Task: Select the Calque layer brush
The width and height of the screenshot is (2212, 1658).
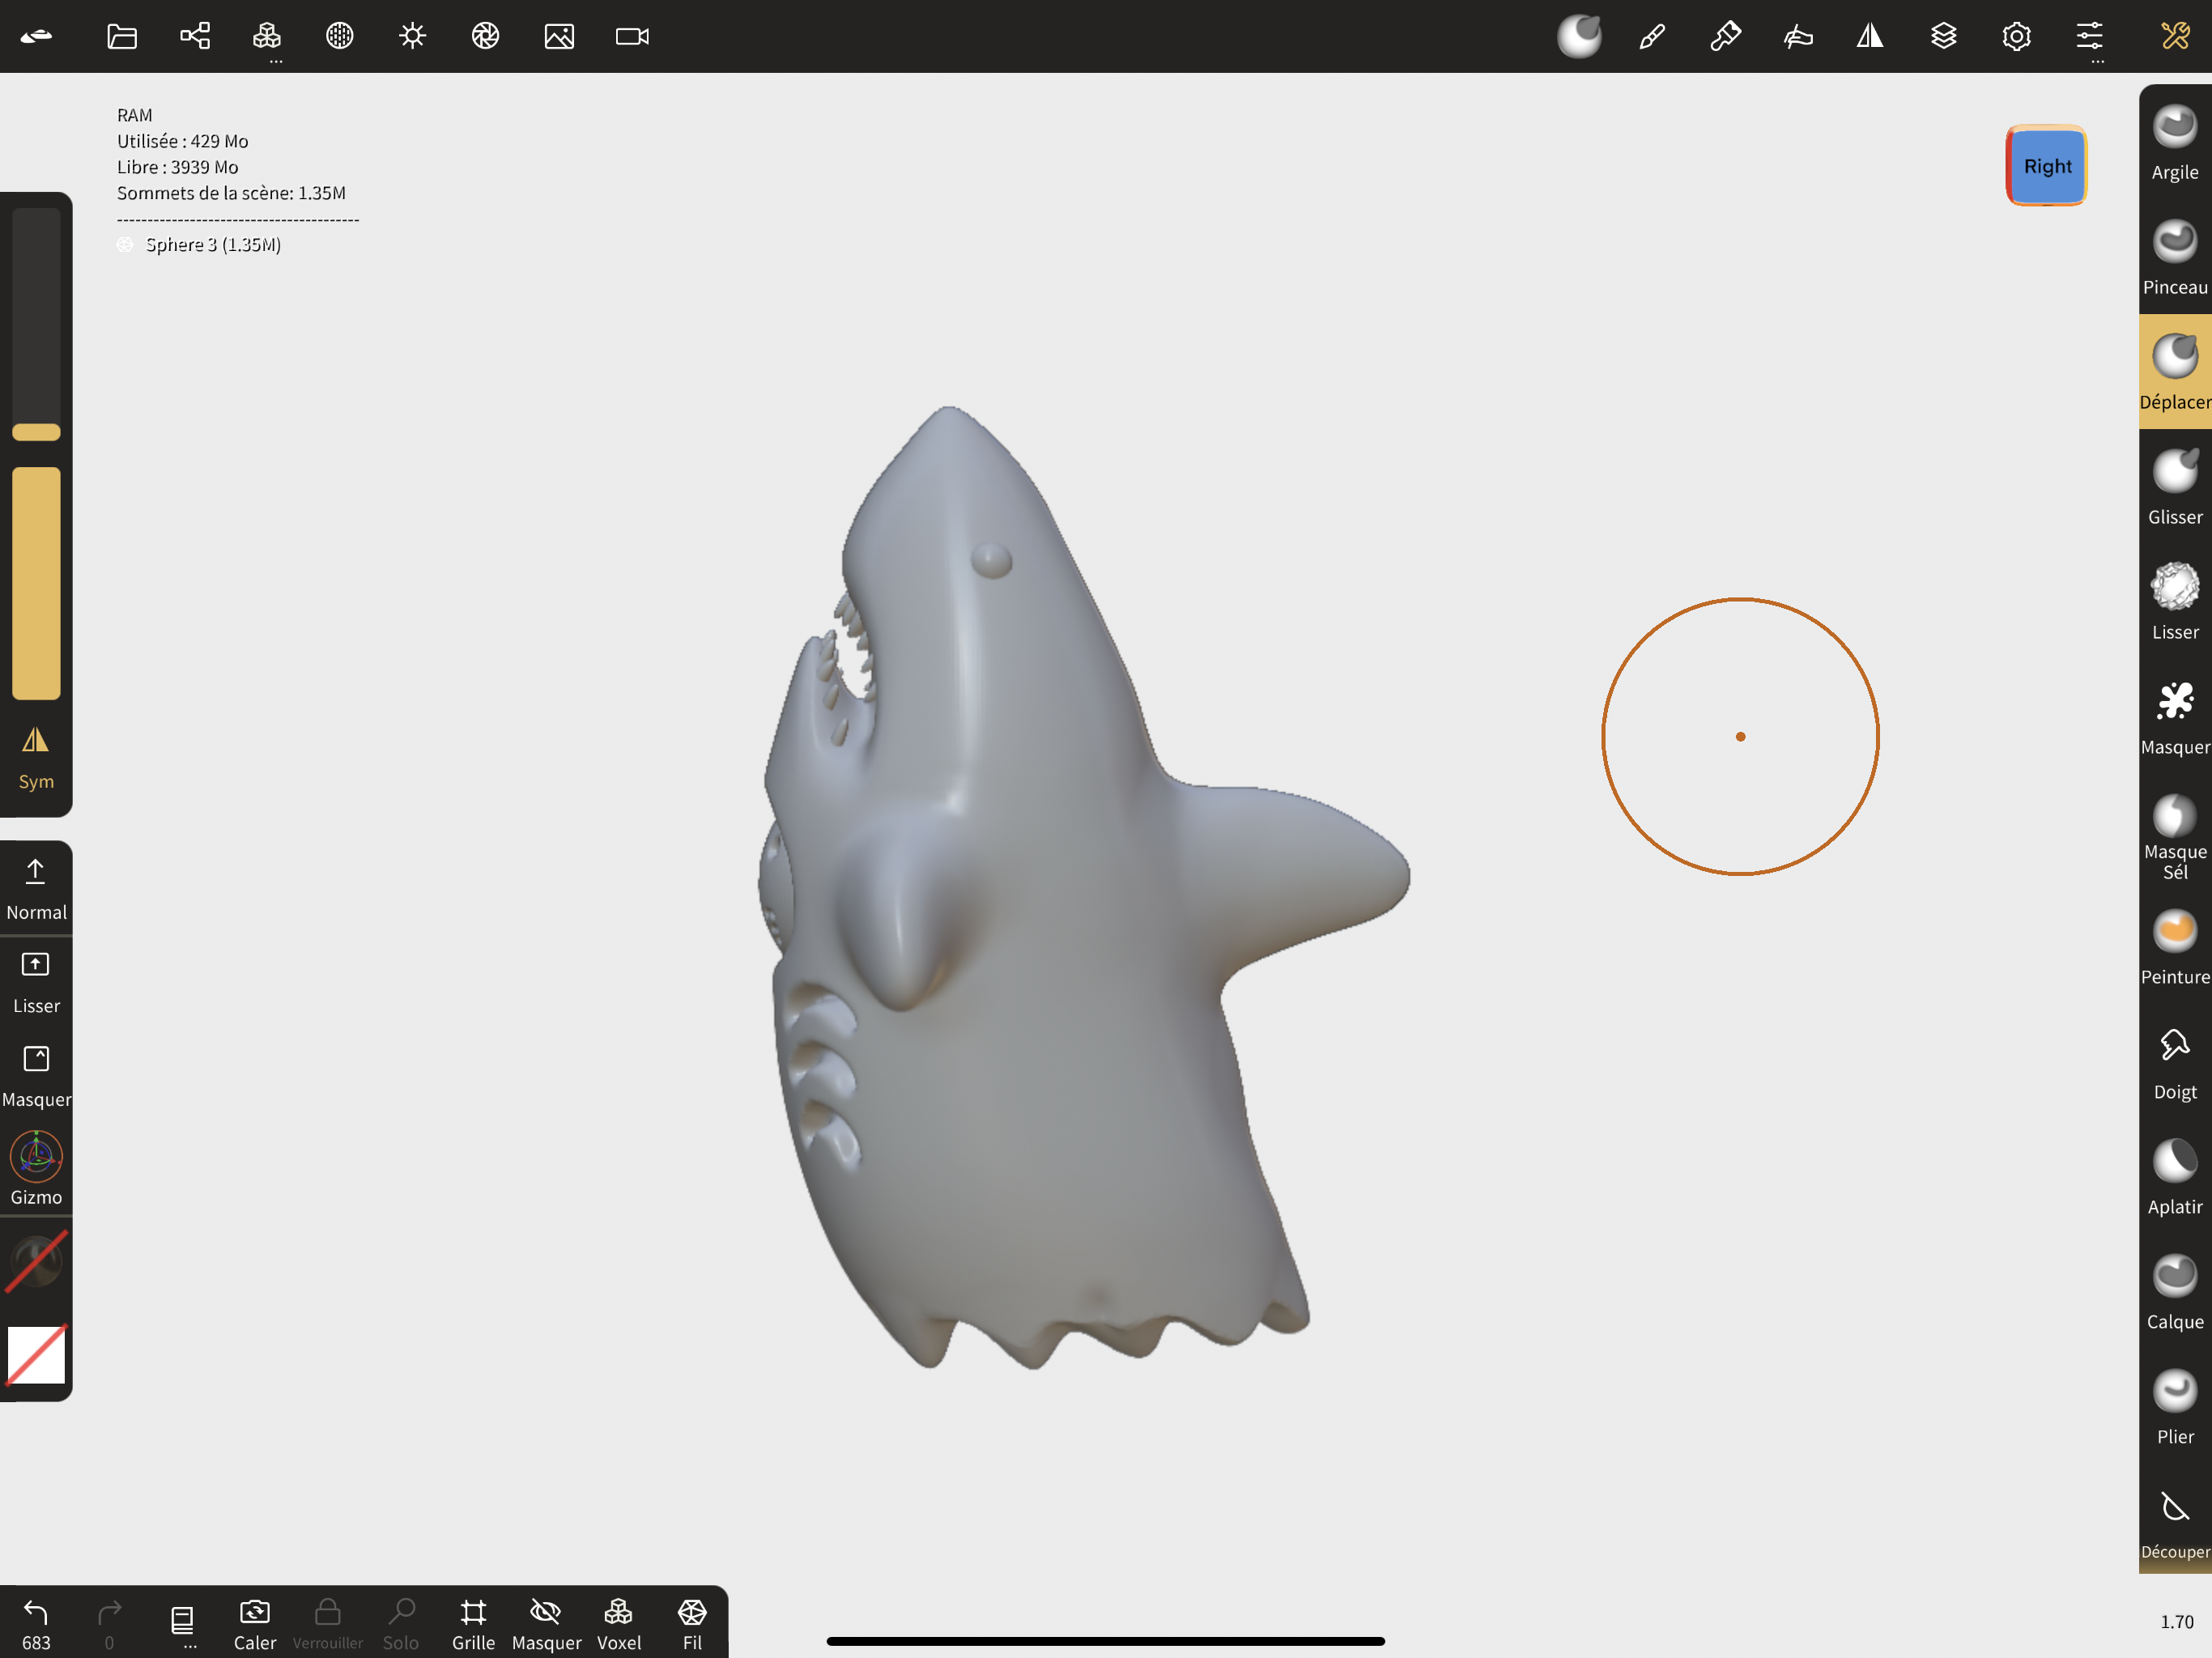Action: 2174,1292
